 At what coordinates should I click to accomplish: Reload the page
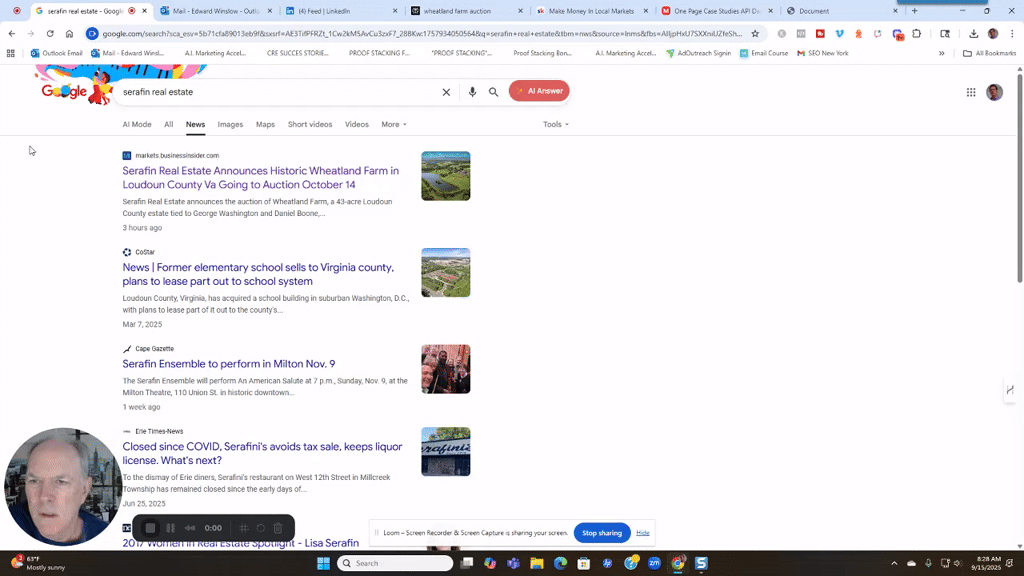pos(50,33)
